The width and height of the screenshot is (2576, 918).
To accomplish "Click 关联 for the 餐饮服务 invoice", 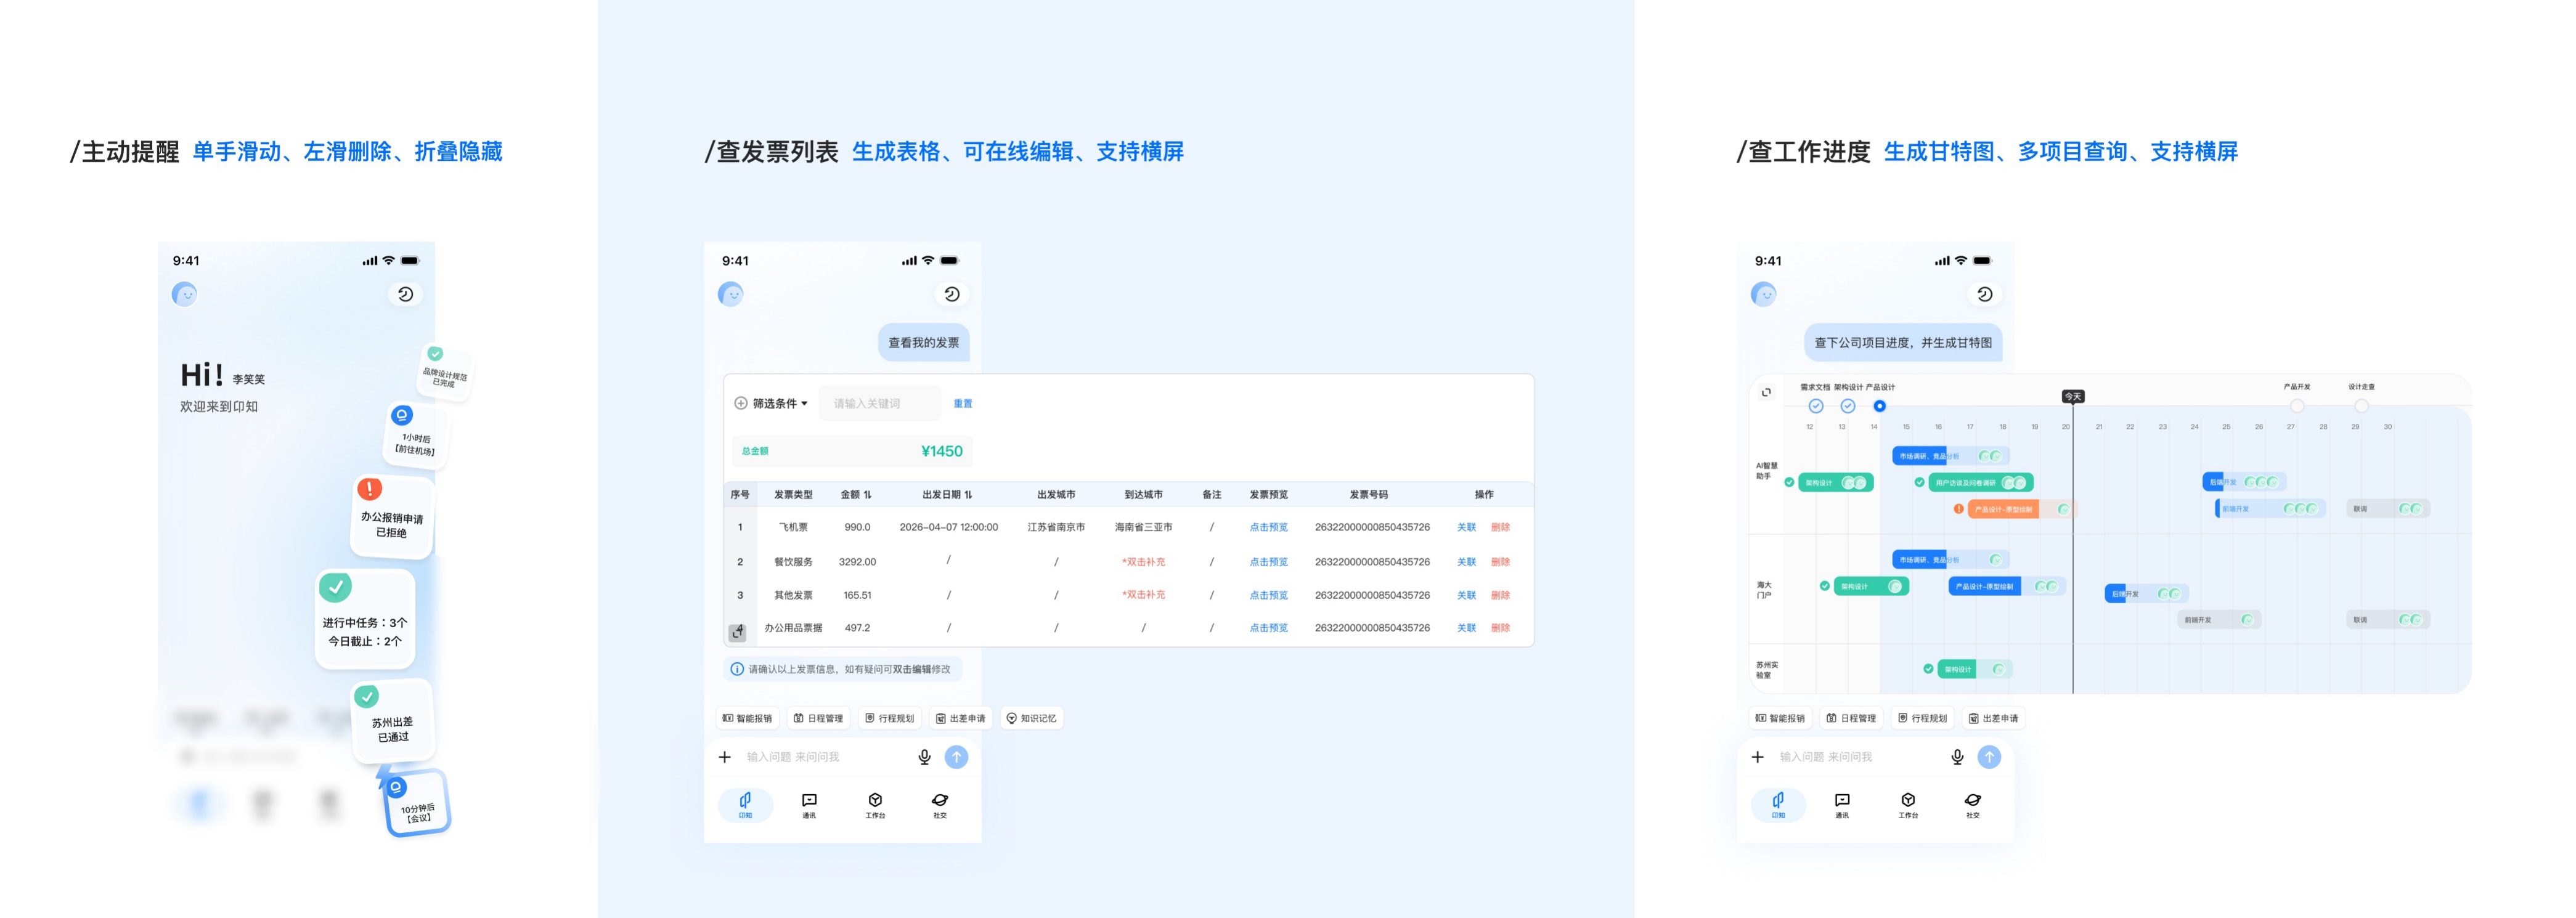I will (1466, 562).
